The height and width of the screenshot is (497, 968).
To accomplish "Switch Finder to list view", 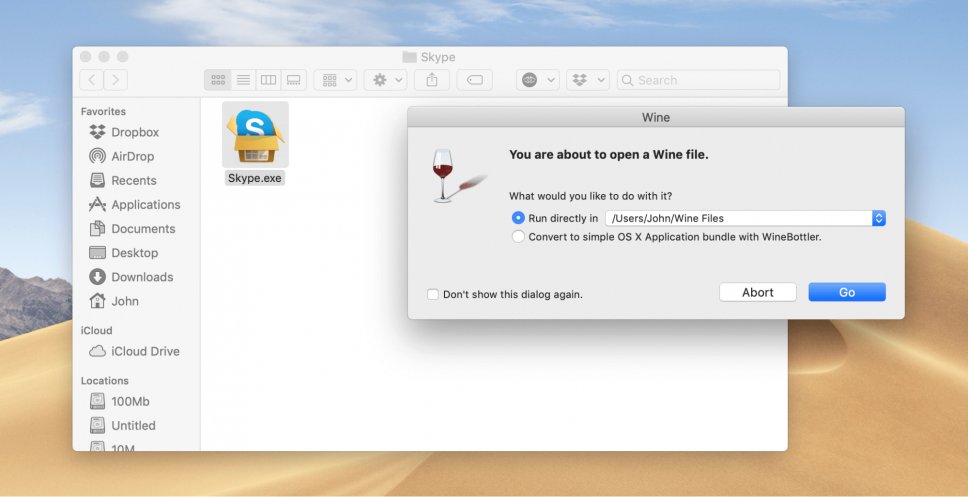I will pos(243,80).
